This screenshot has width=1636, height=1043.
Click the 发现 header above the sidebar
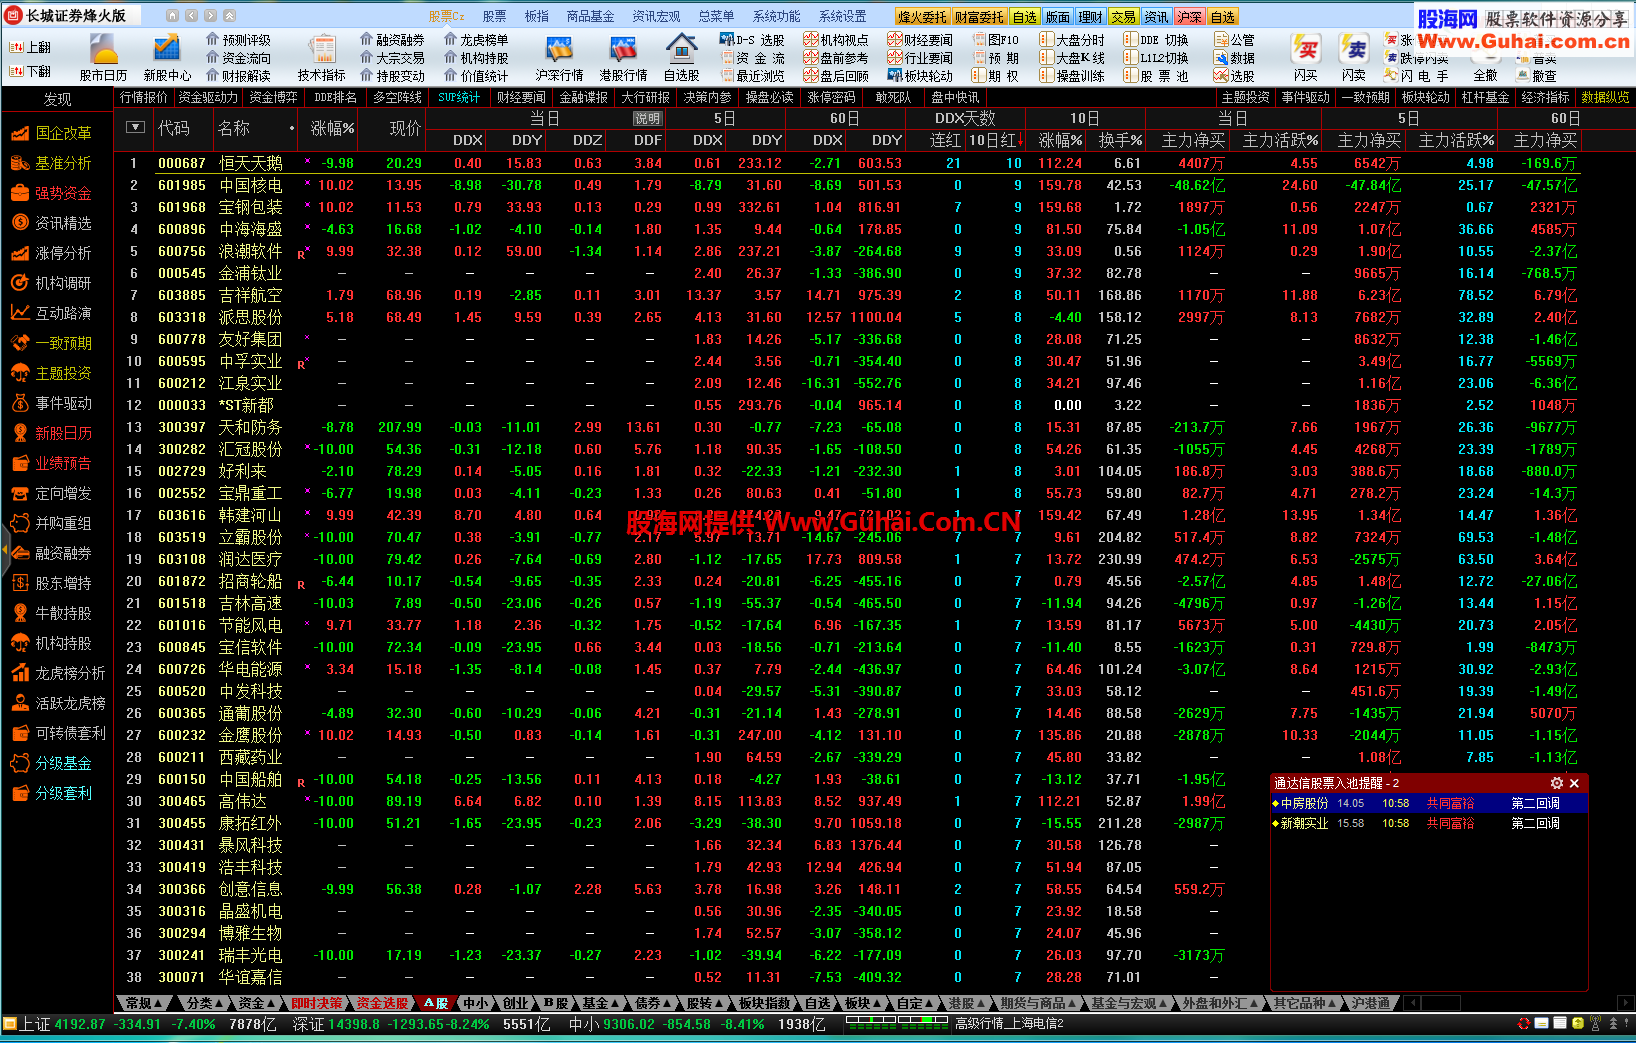click(58, 99)
